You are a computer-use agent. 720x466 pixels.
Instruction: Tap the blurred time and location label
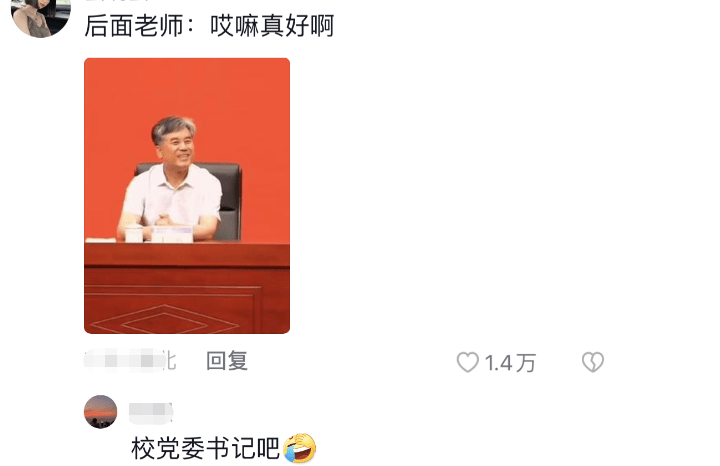coord(130,360)
